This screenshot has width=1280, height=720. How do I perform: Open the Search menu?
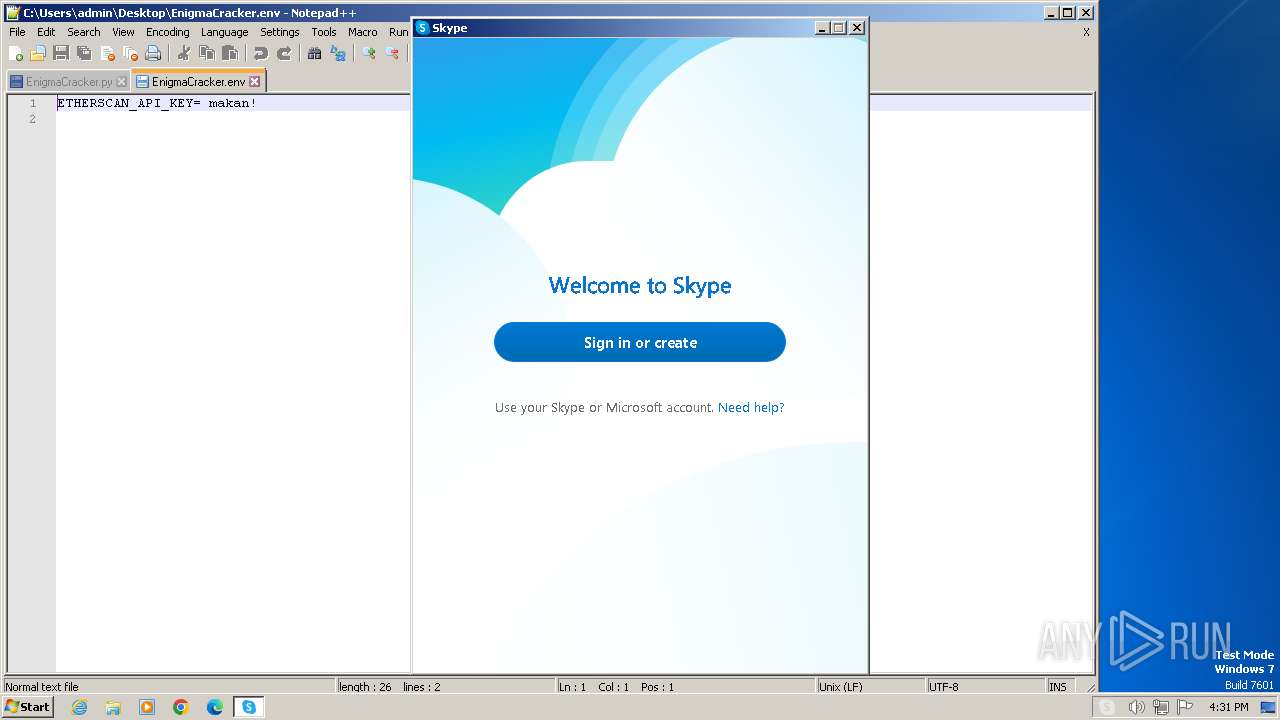click(x=84, y=32)
